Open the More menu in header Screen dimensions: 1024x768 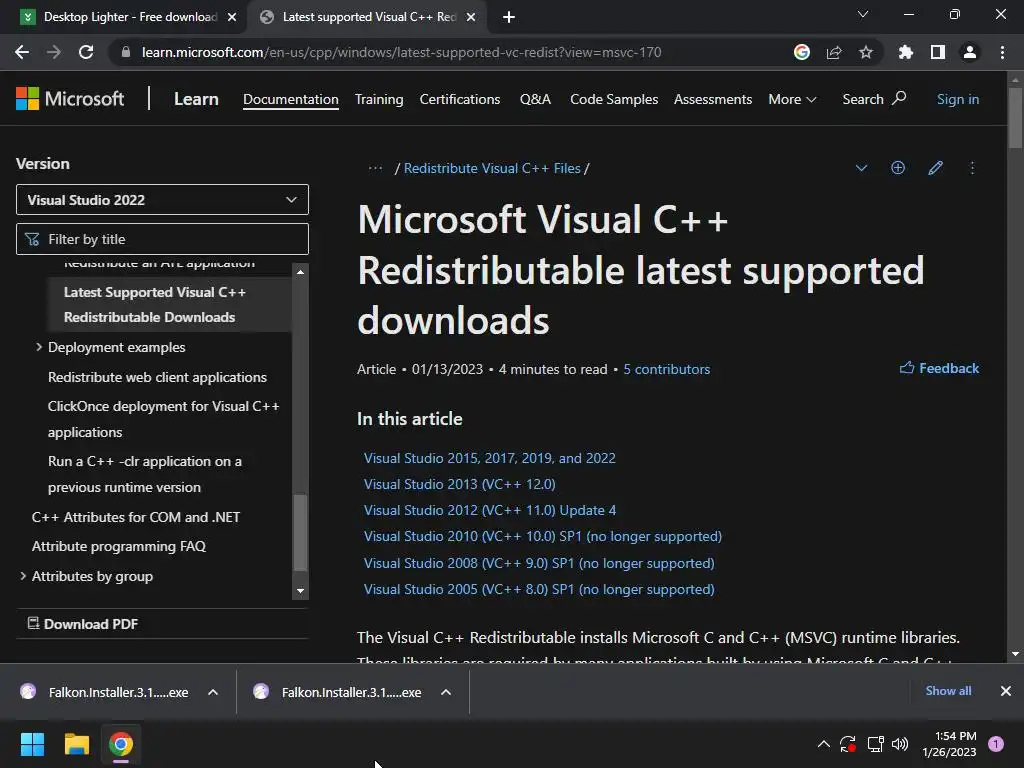tap(792, 99)
